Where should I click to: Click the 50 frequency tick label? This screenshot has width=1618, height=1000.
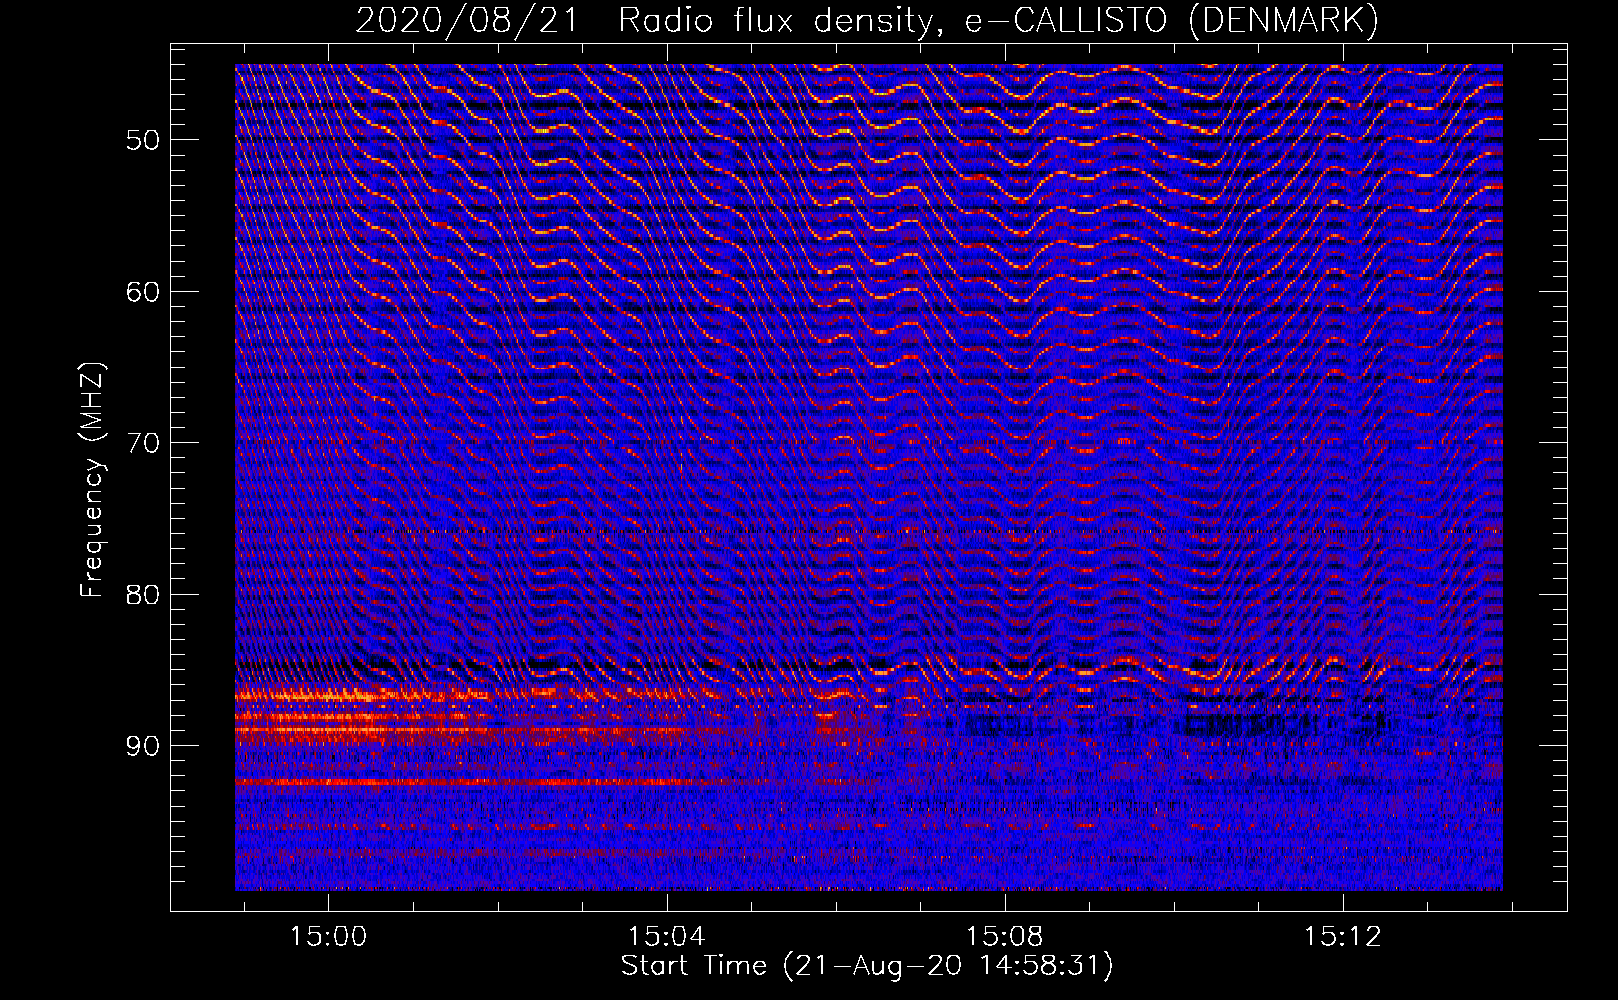(142, 140)
